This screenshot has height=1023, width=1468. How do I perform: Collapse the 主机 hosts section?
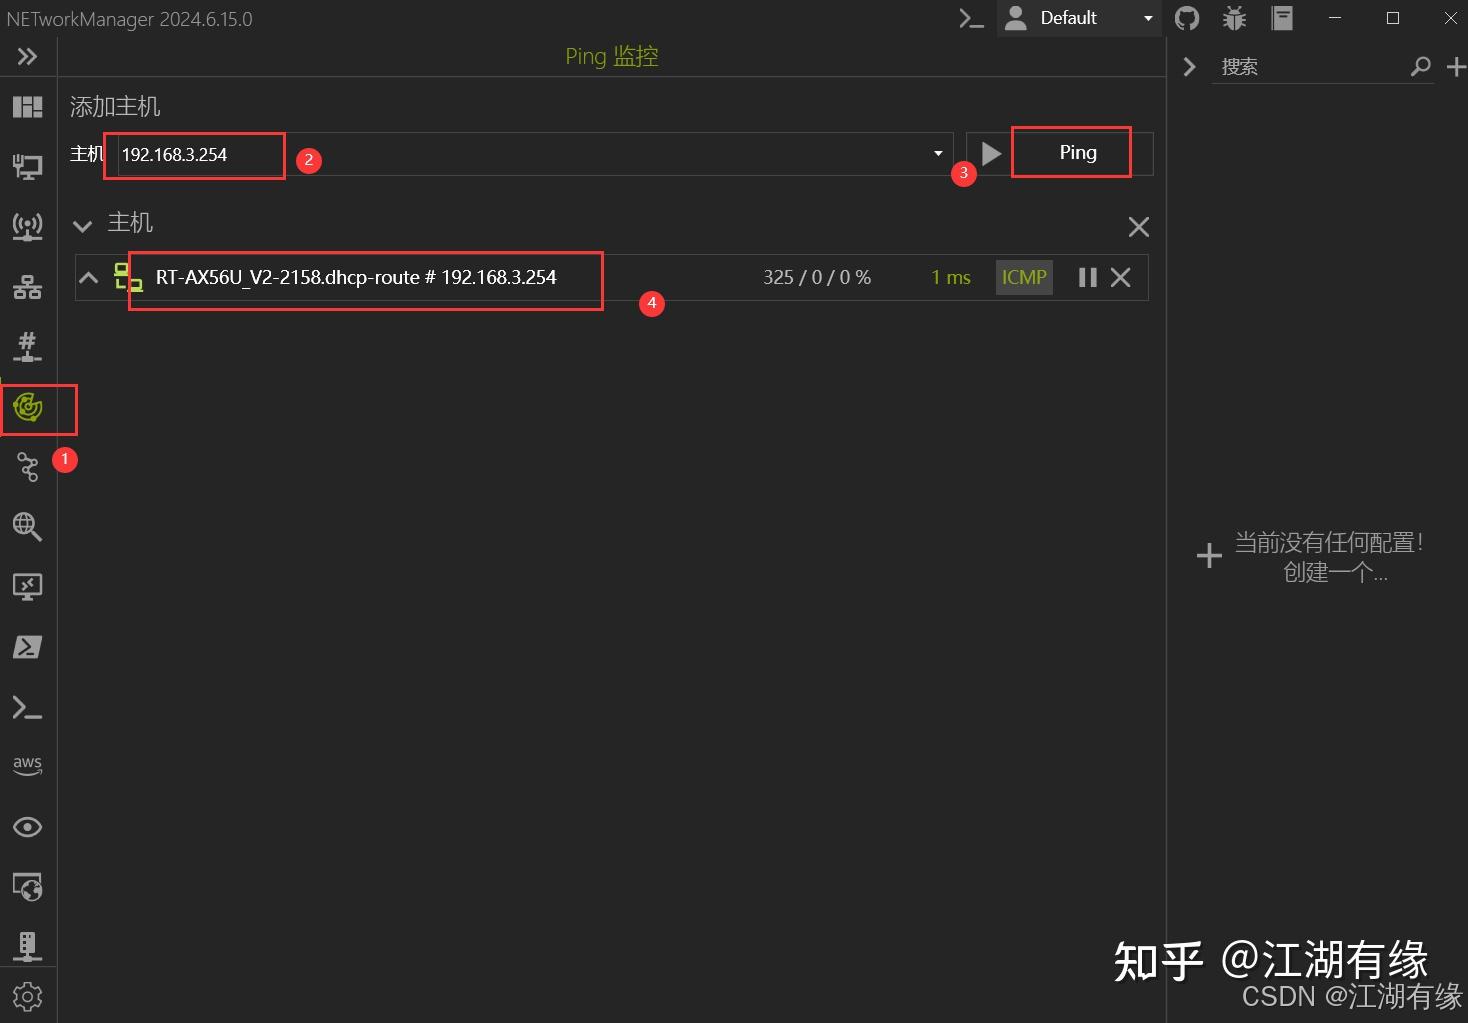(x=83, y=225)
